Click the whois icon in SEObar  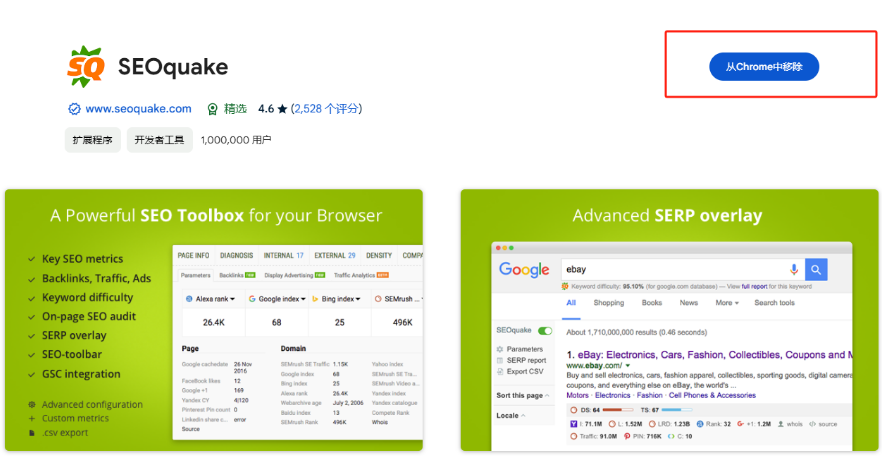pos(782,424)
